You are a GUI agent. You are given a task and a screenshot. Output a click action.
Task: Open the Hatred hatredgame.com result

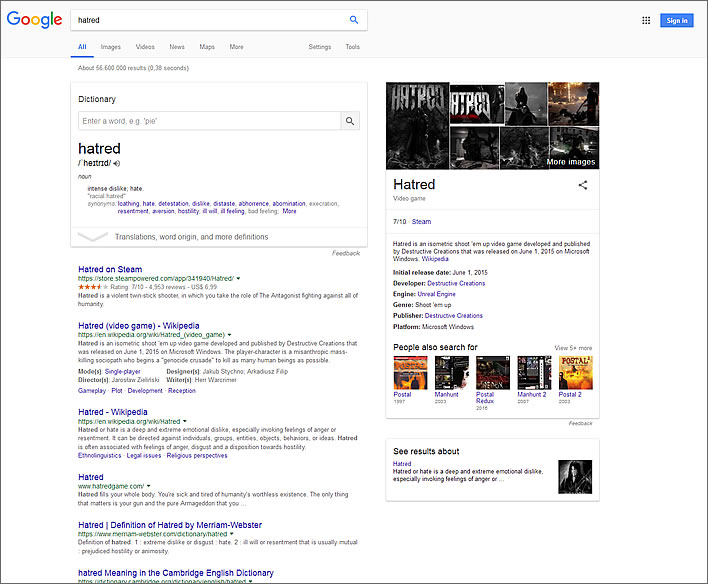pos(91,477)
